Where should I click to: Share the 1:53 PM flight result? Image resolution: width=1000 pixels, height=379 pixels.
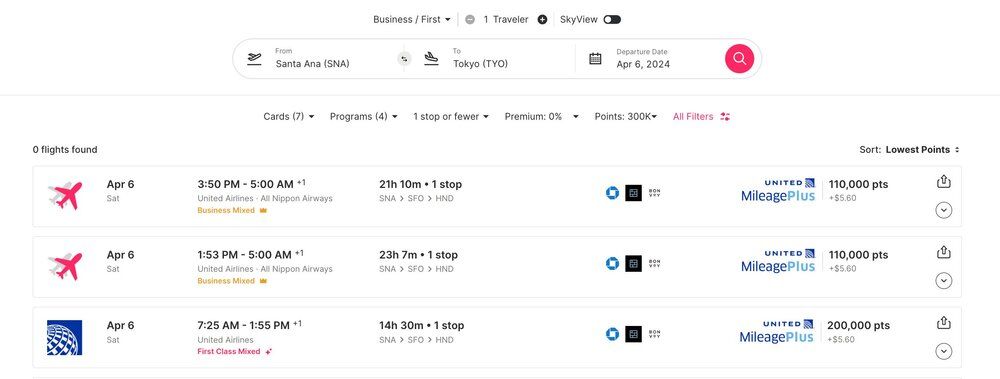tap(944, 252)
